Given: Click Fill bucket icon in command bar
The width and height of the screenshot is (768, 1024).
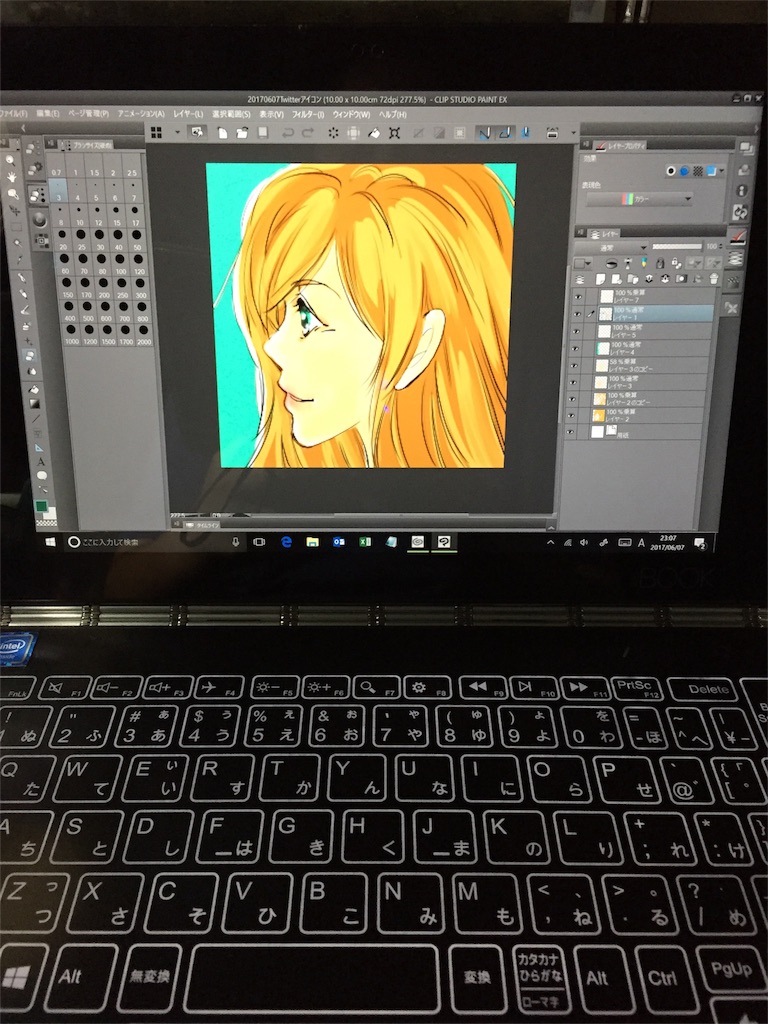Looking at the screenshot, I should (x=374, y=133).
